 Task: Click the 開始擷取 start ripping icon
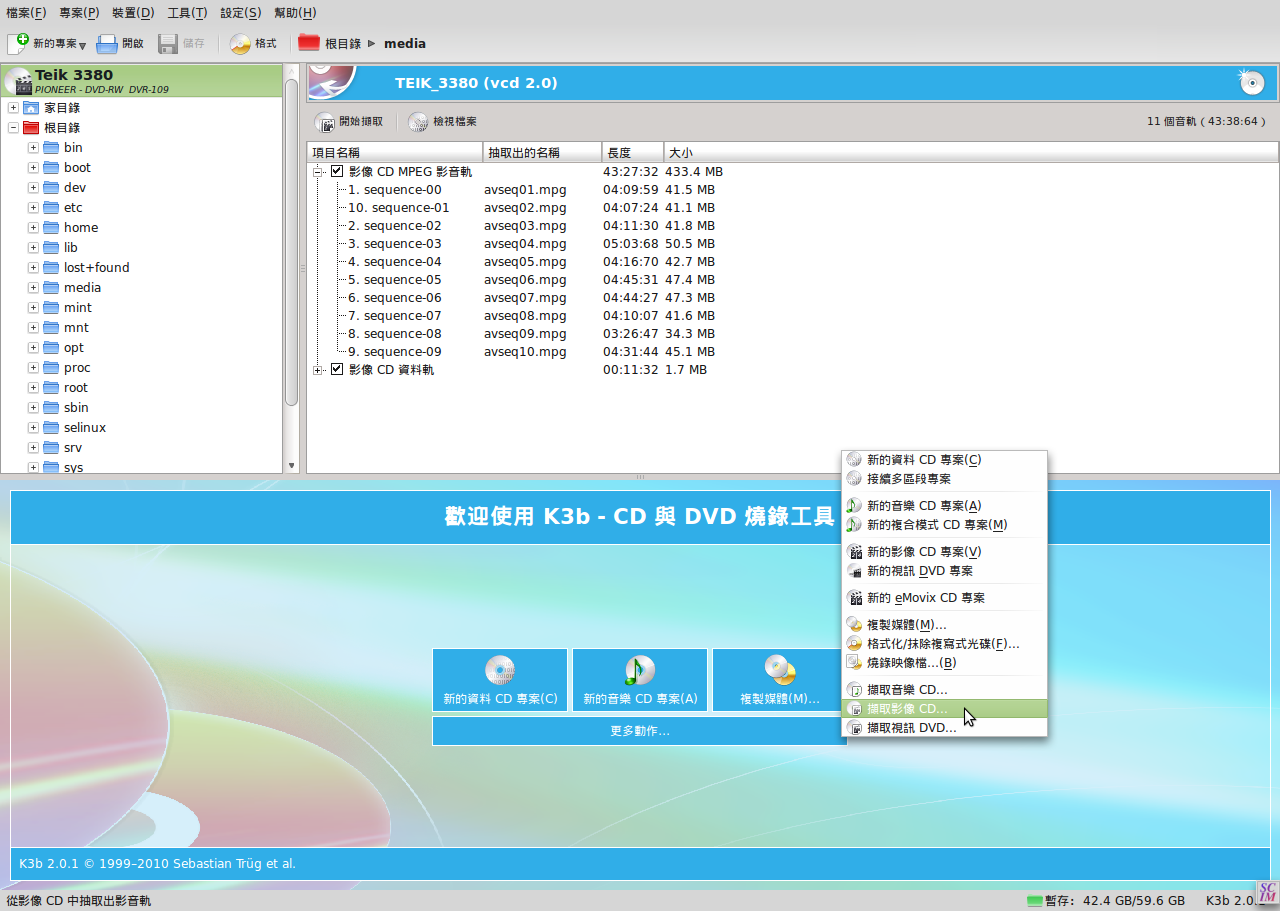(326, 122)
